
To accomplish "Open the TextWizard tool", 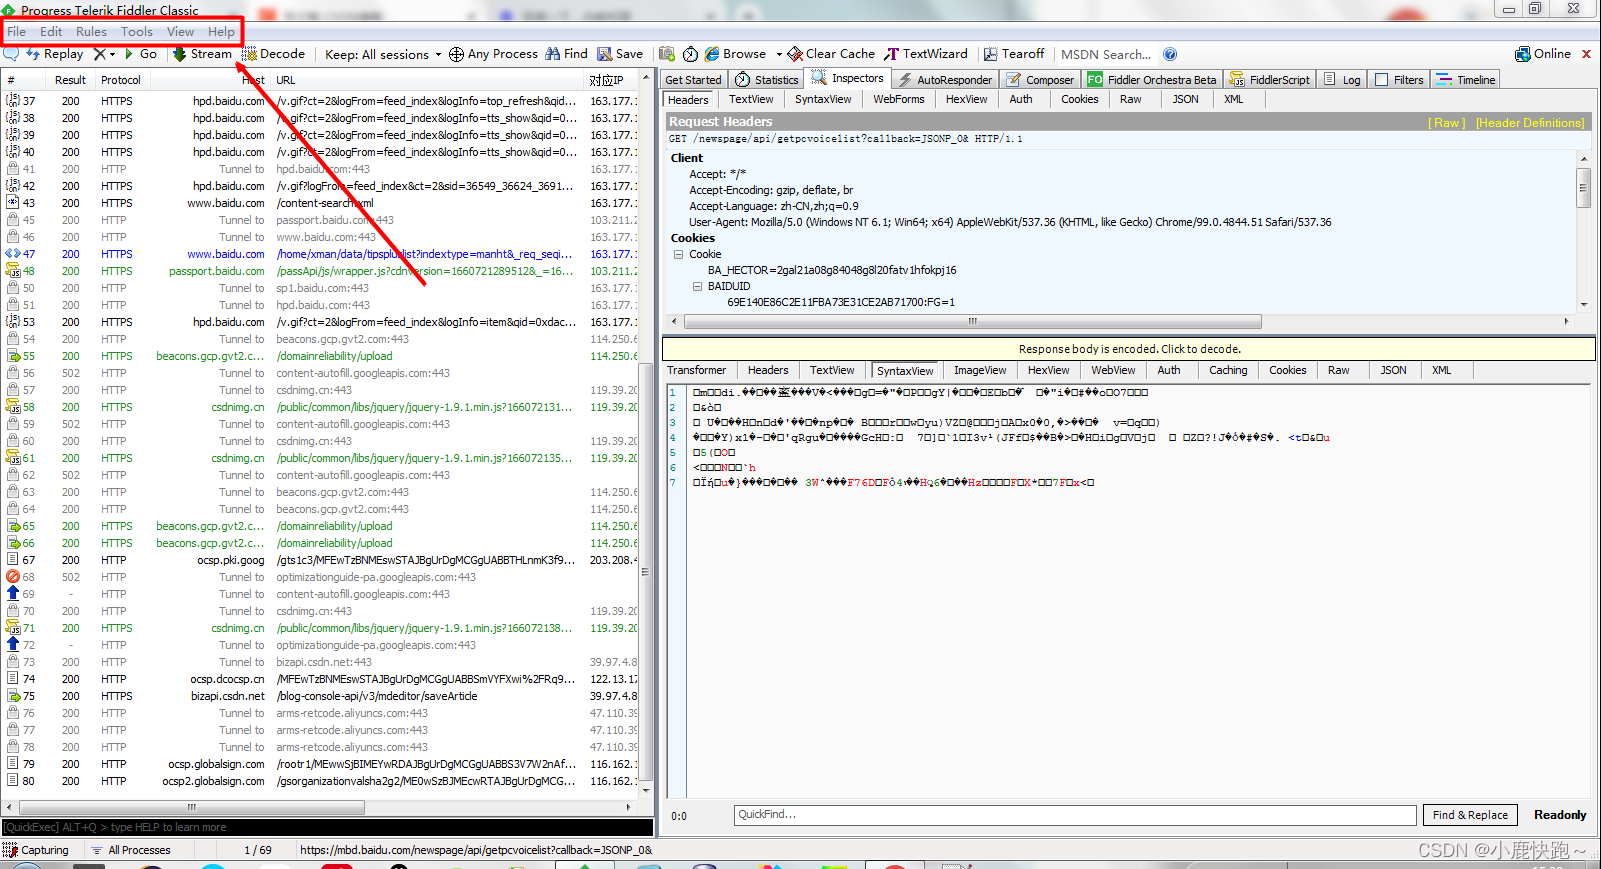I will 926,54.
